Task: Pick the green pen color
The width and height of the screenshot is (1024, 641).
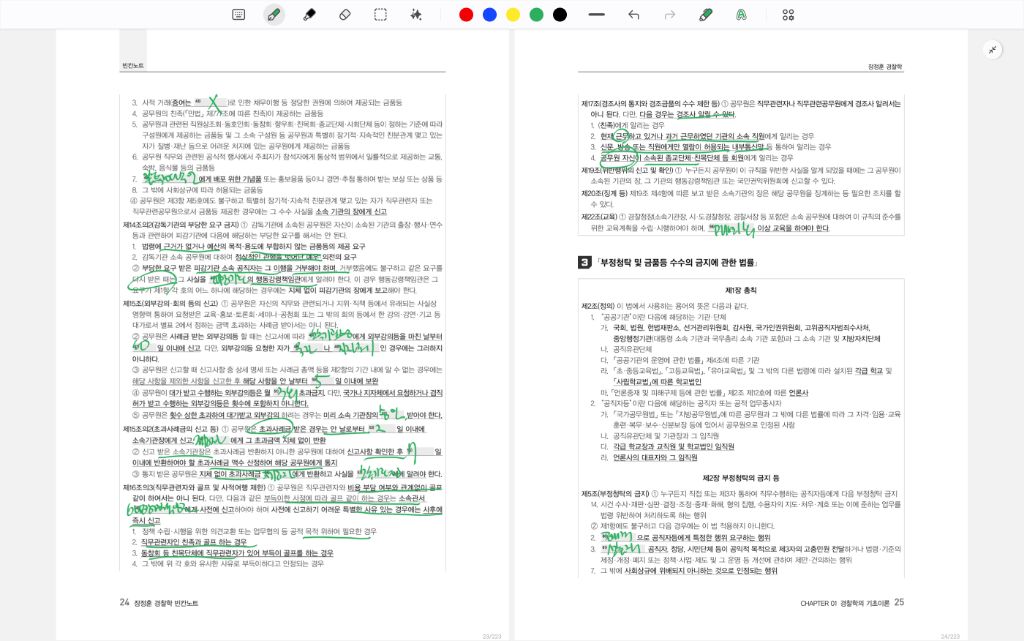Action: coord(536,15)
